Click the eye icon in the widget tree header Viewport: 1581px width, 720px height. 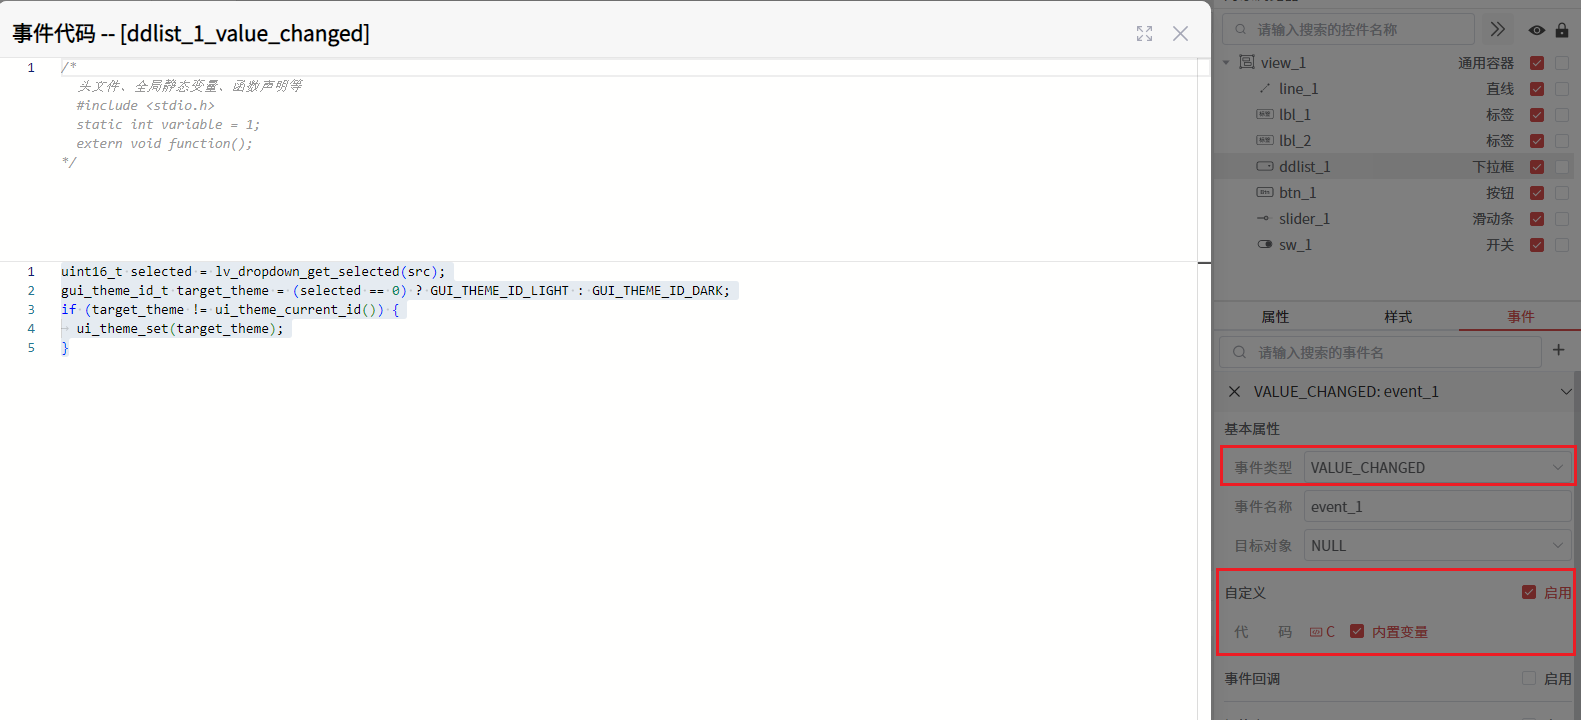[x=1536, y=30]
